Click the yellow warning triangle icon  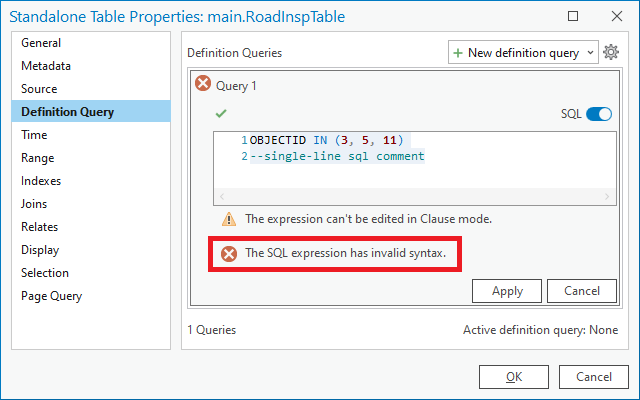[x=229, y=219]
